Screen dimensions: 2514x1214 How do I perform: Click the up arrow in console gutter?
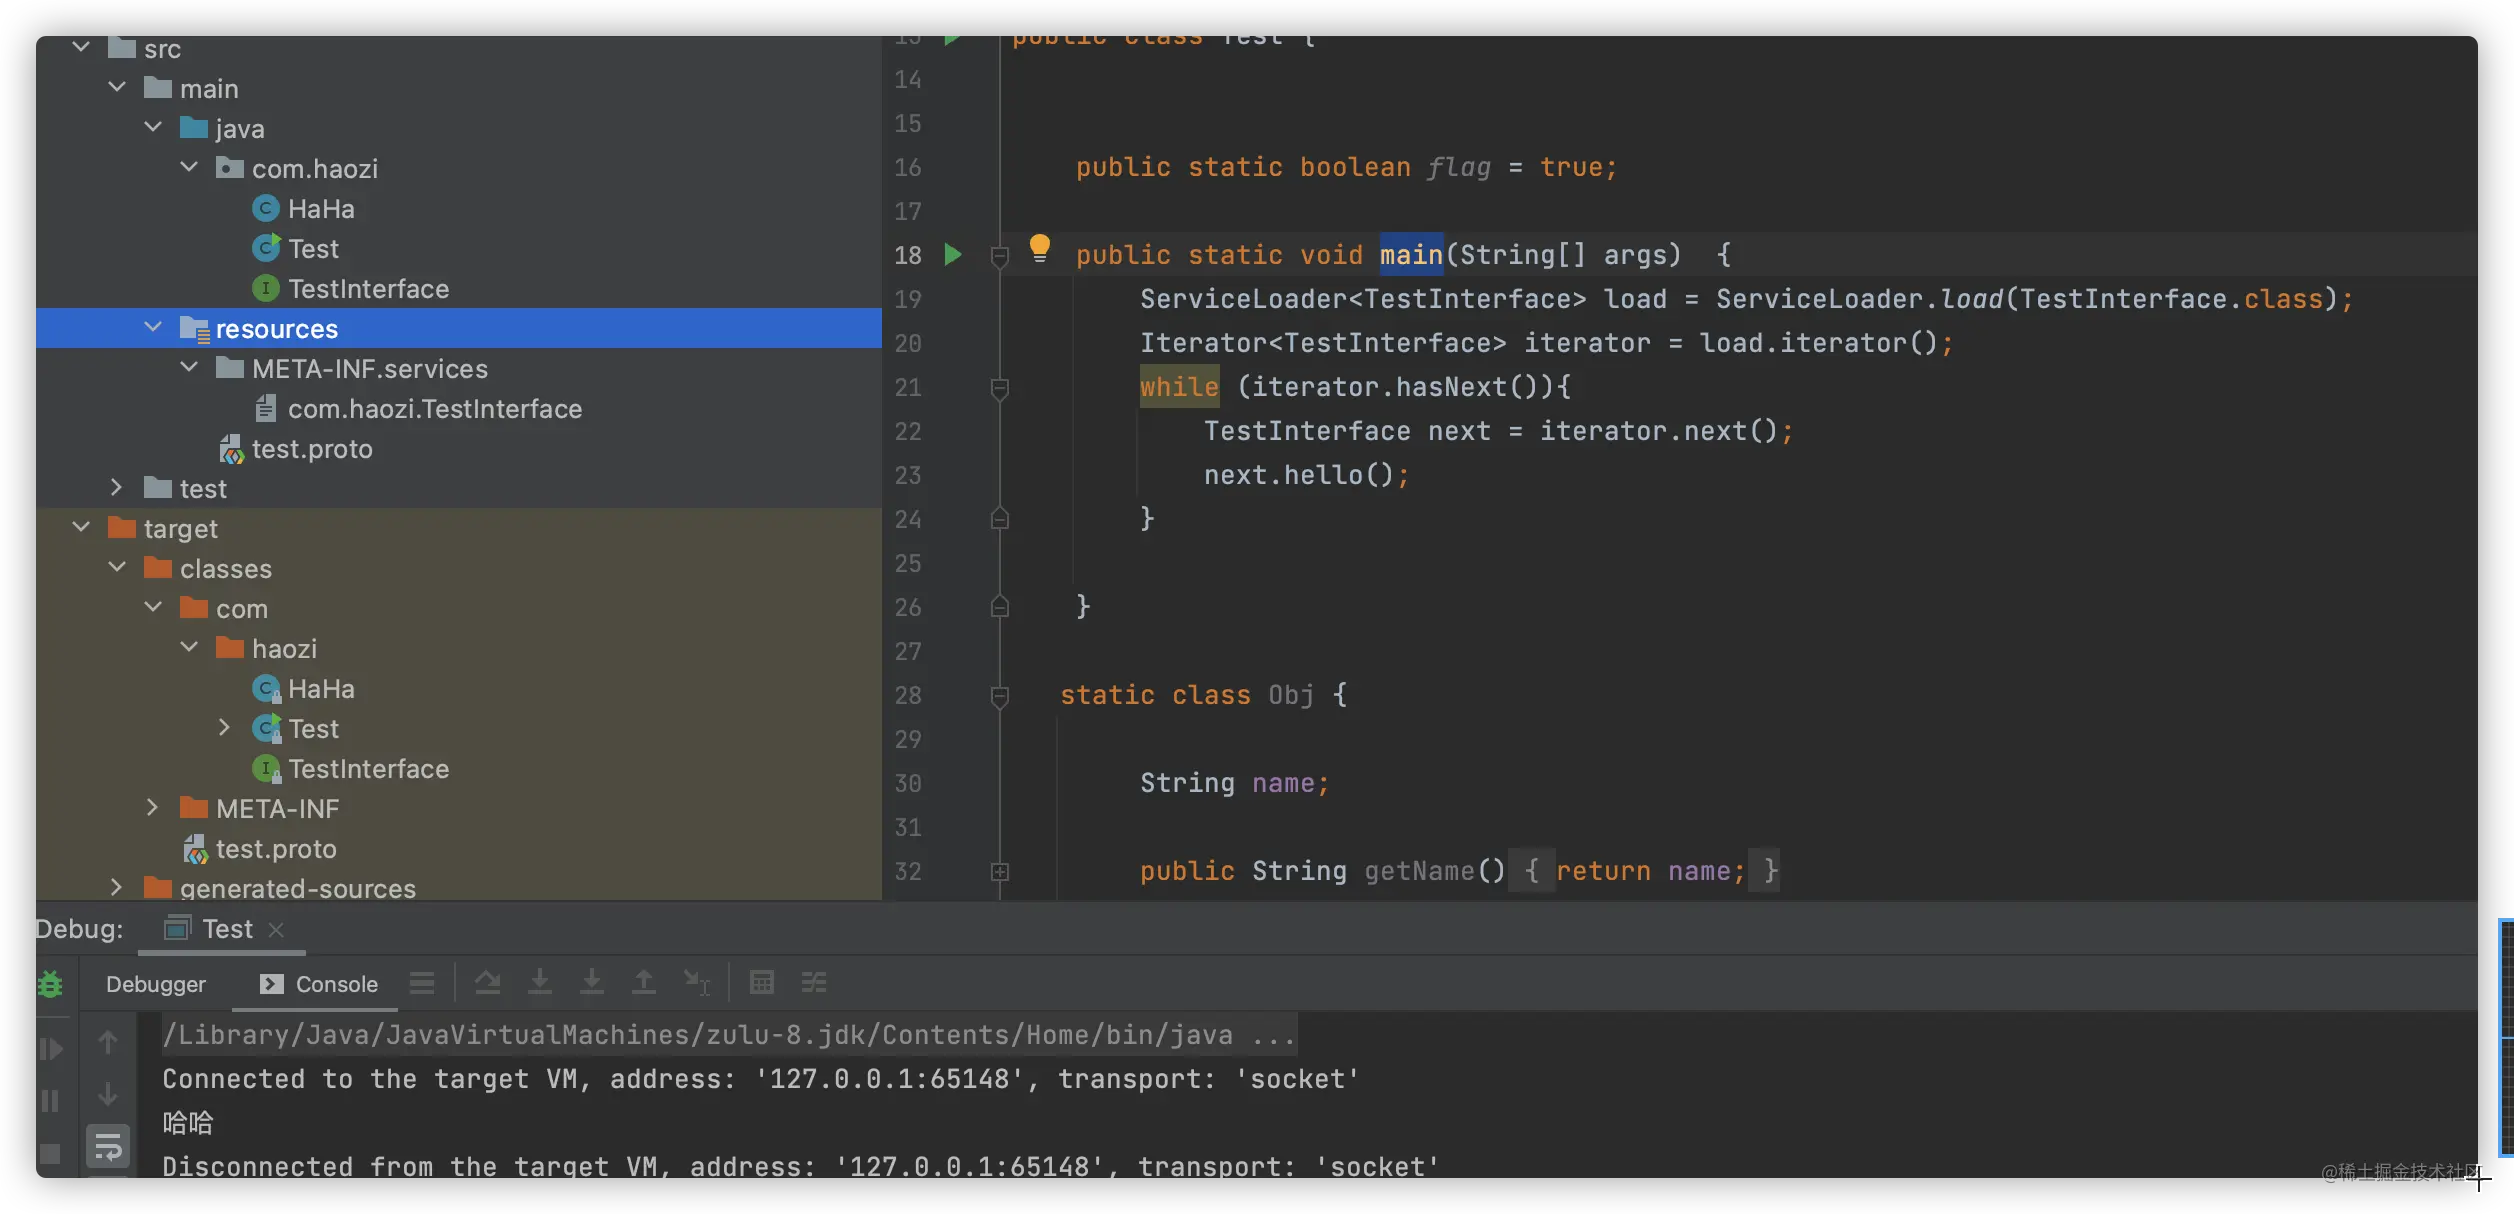pos(108,1043)
